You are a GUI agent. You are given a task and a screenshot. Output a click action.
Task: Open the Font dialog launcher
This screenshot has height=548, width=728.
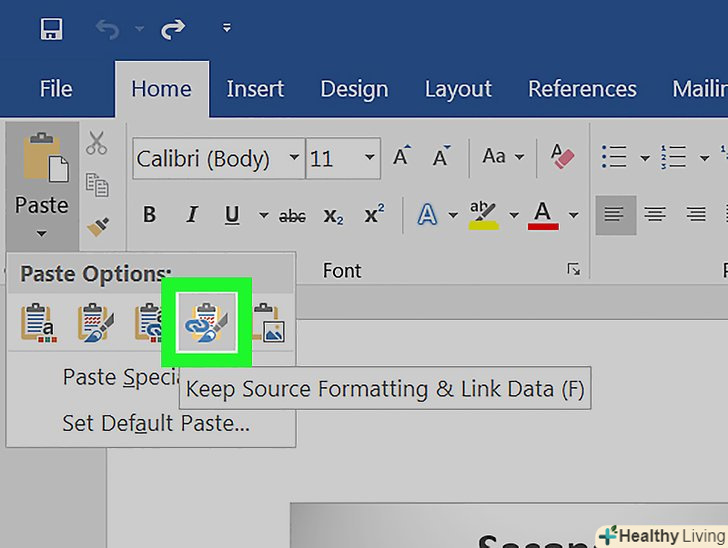(573, 269)
